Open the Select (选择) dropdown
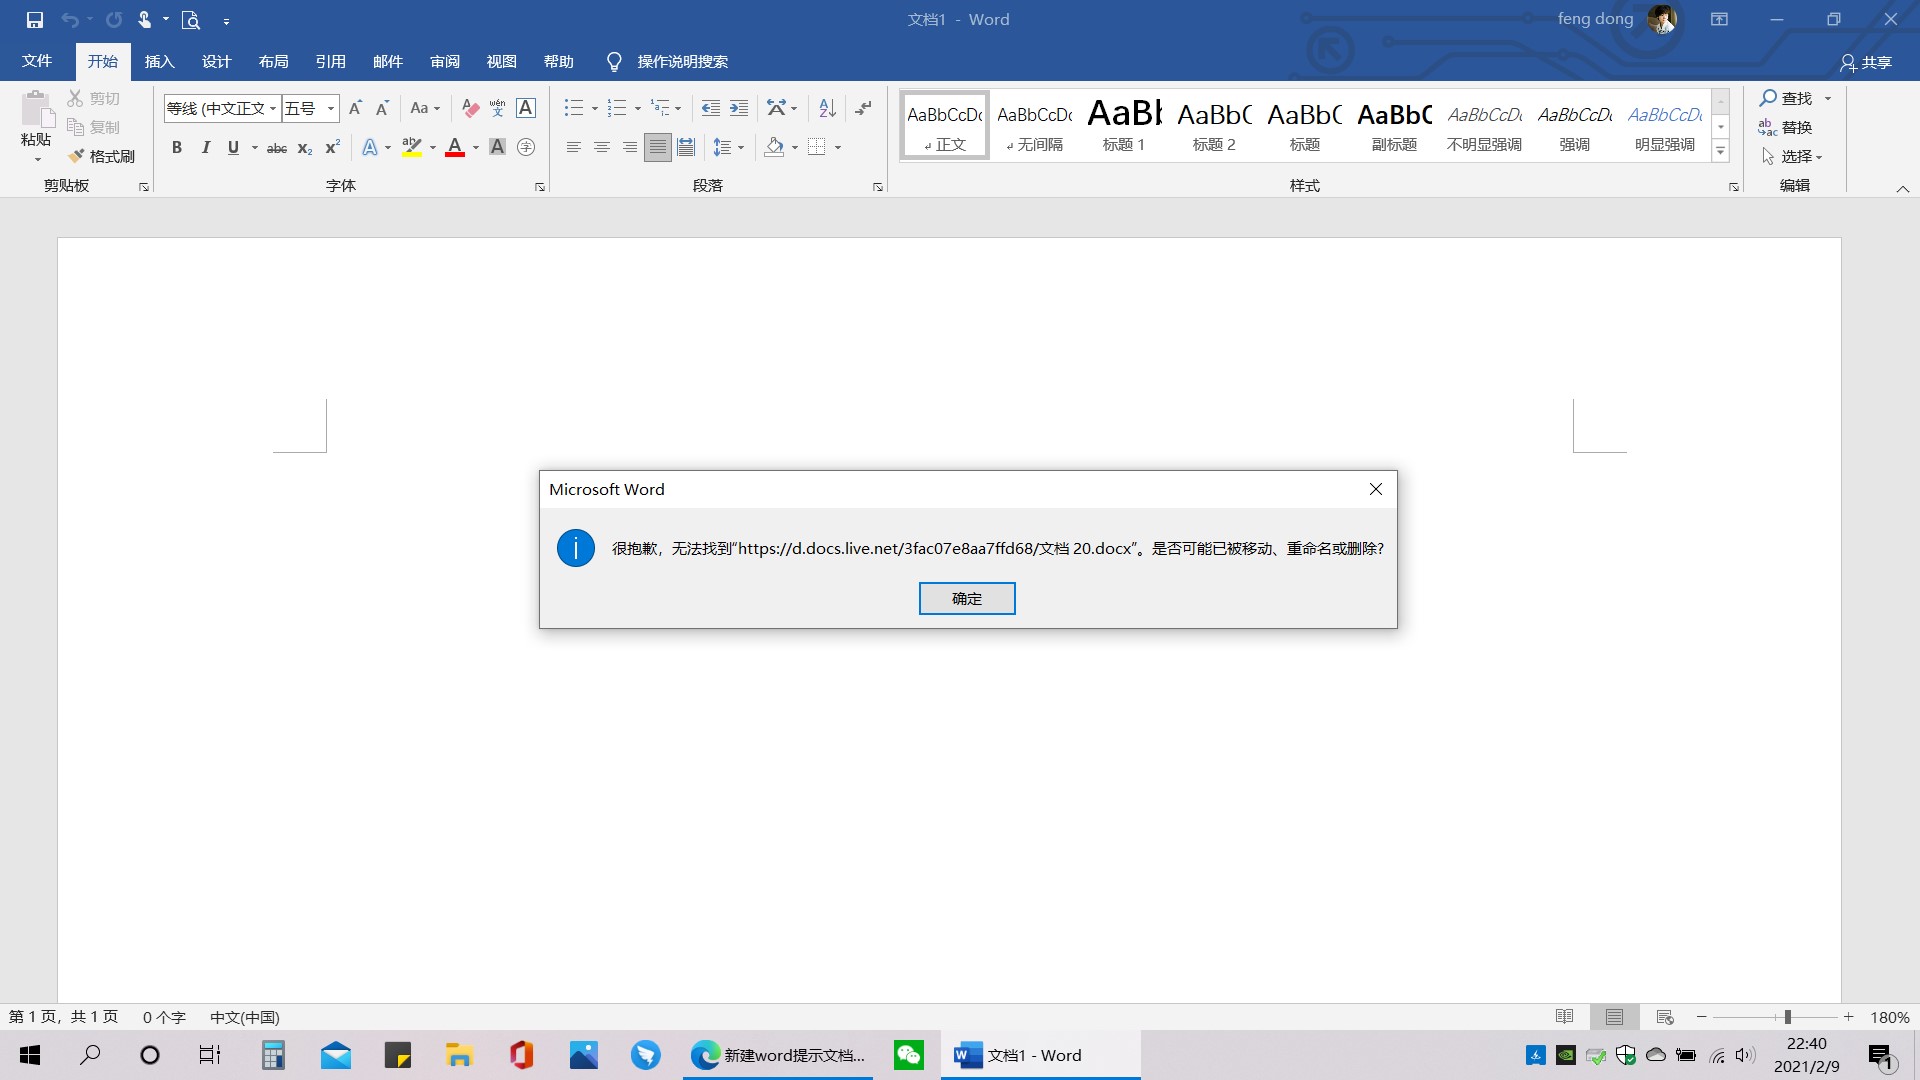 [x=1792, y=157]
